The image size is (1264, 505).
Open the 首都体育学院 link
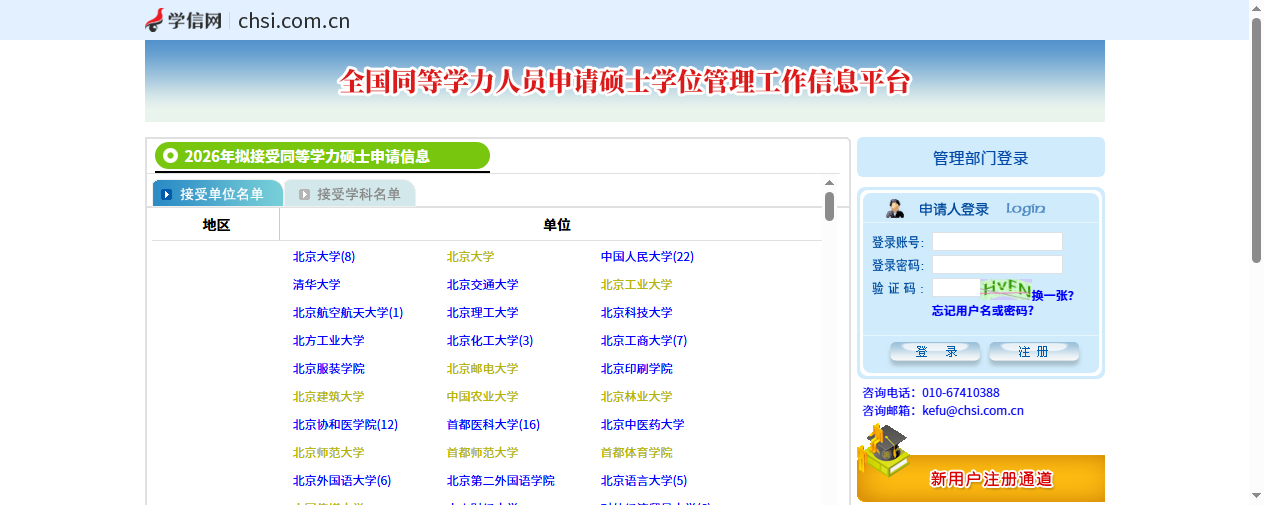[x=637, y=452]
